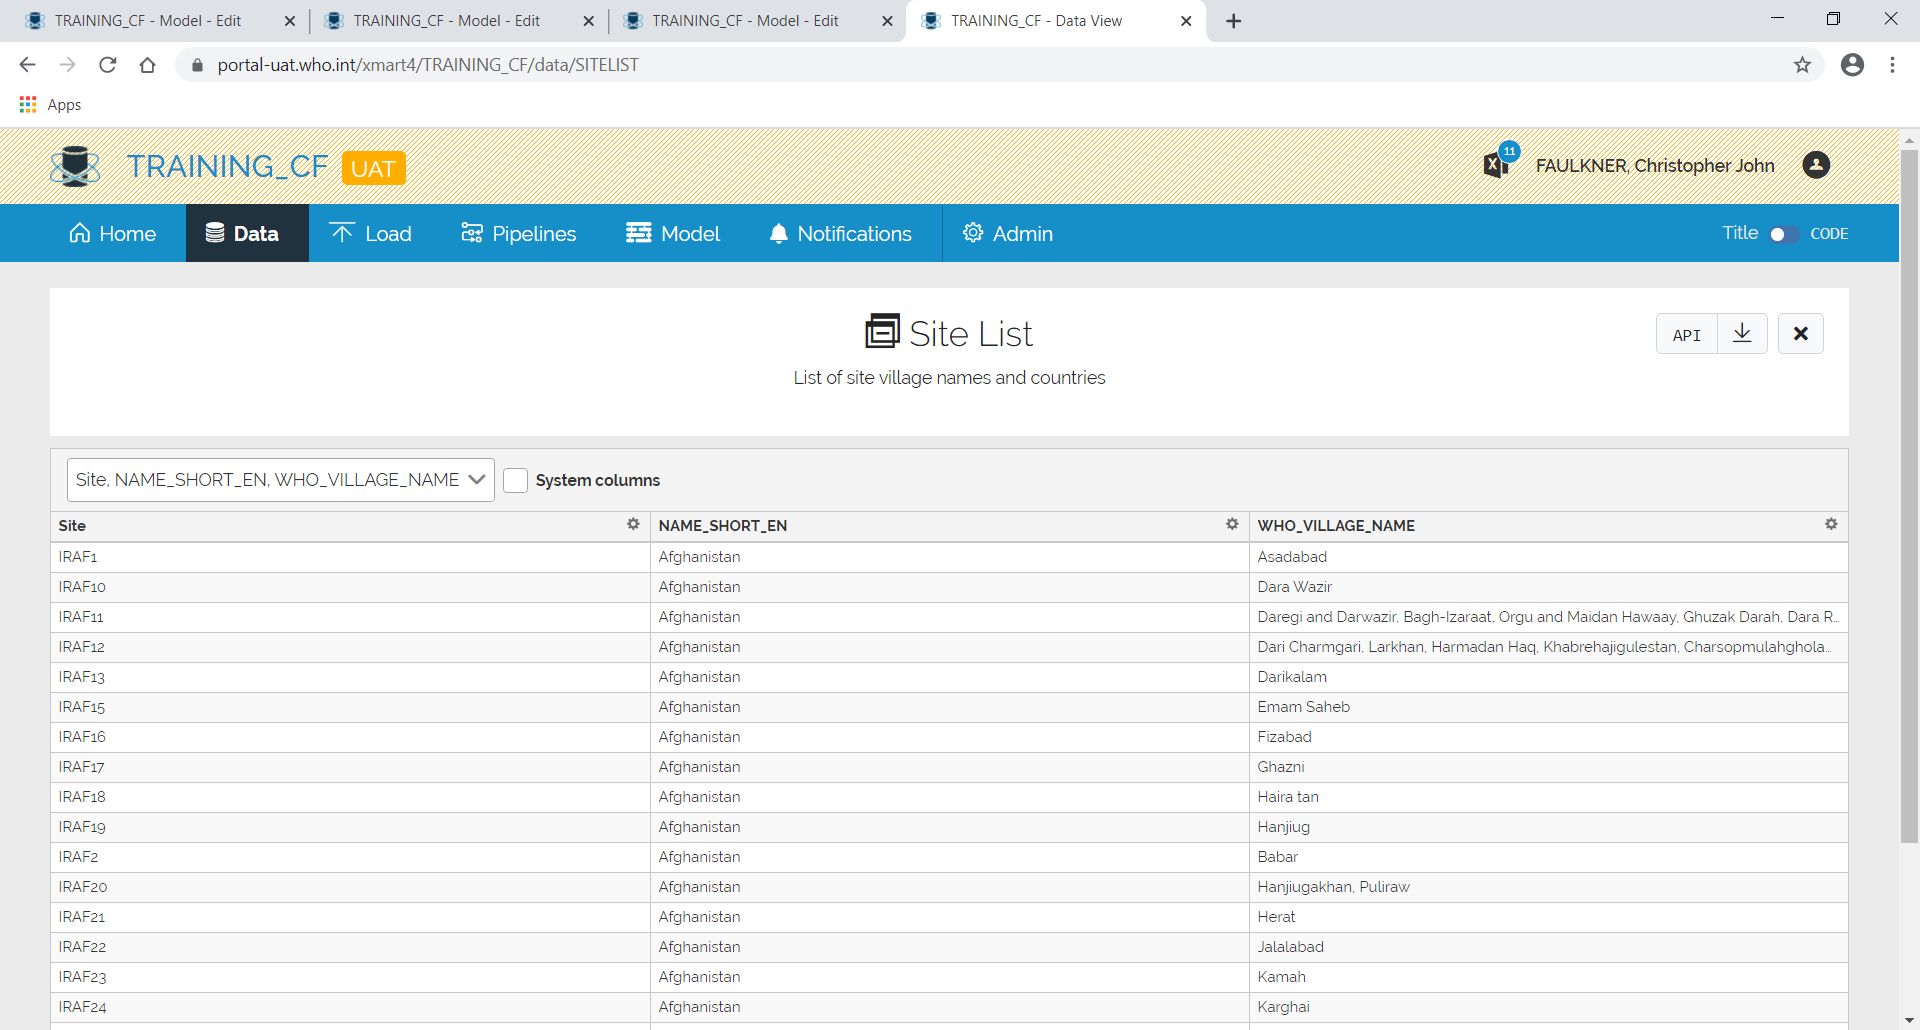Expand the NAME_SHORT_EN column settings
The image size is (1920, 1030).
(x=1232, y=524)
